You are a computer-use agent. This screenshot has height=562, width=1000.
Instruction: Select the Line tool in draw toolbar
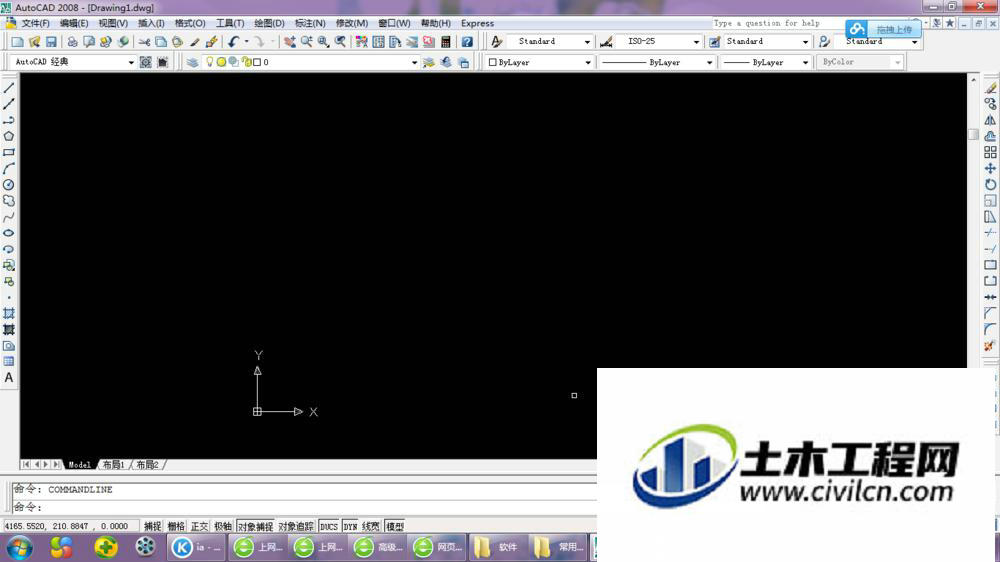tap(9, 87)
